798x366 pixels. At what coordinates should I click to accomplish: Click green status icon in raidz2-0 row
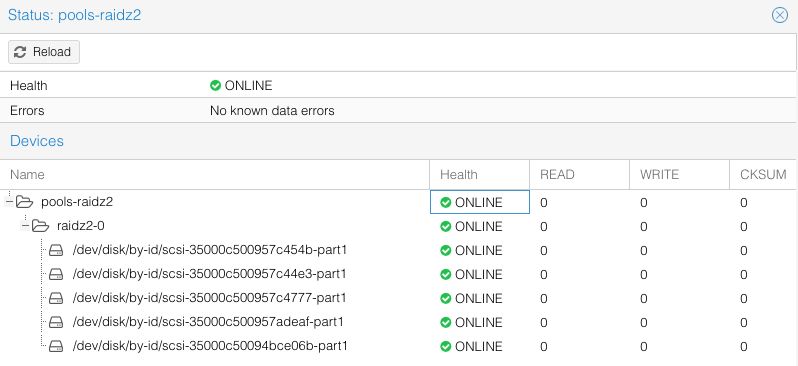pyautogui.click(x=446, y=227)
